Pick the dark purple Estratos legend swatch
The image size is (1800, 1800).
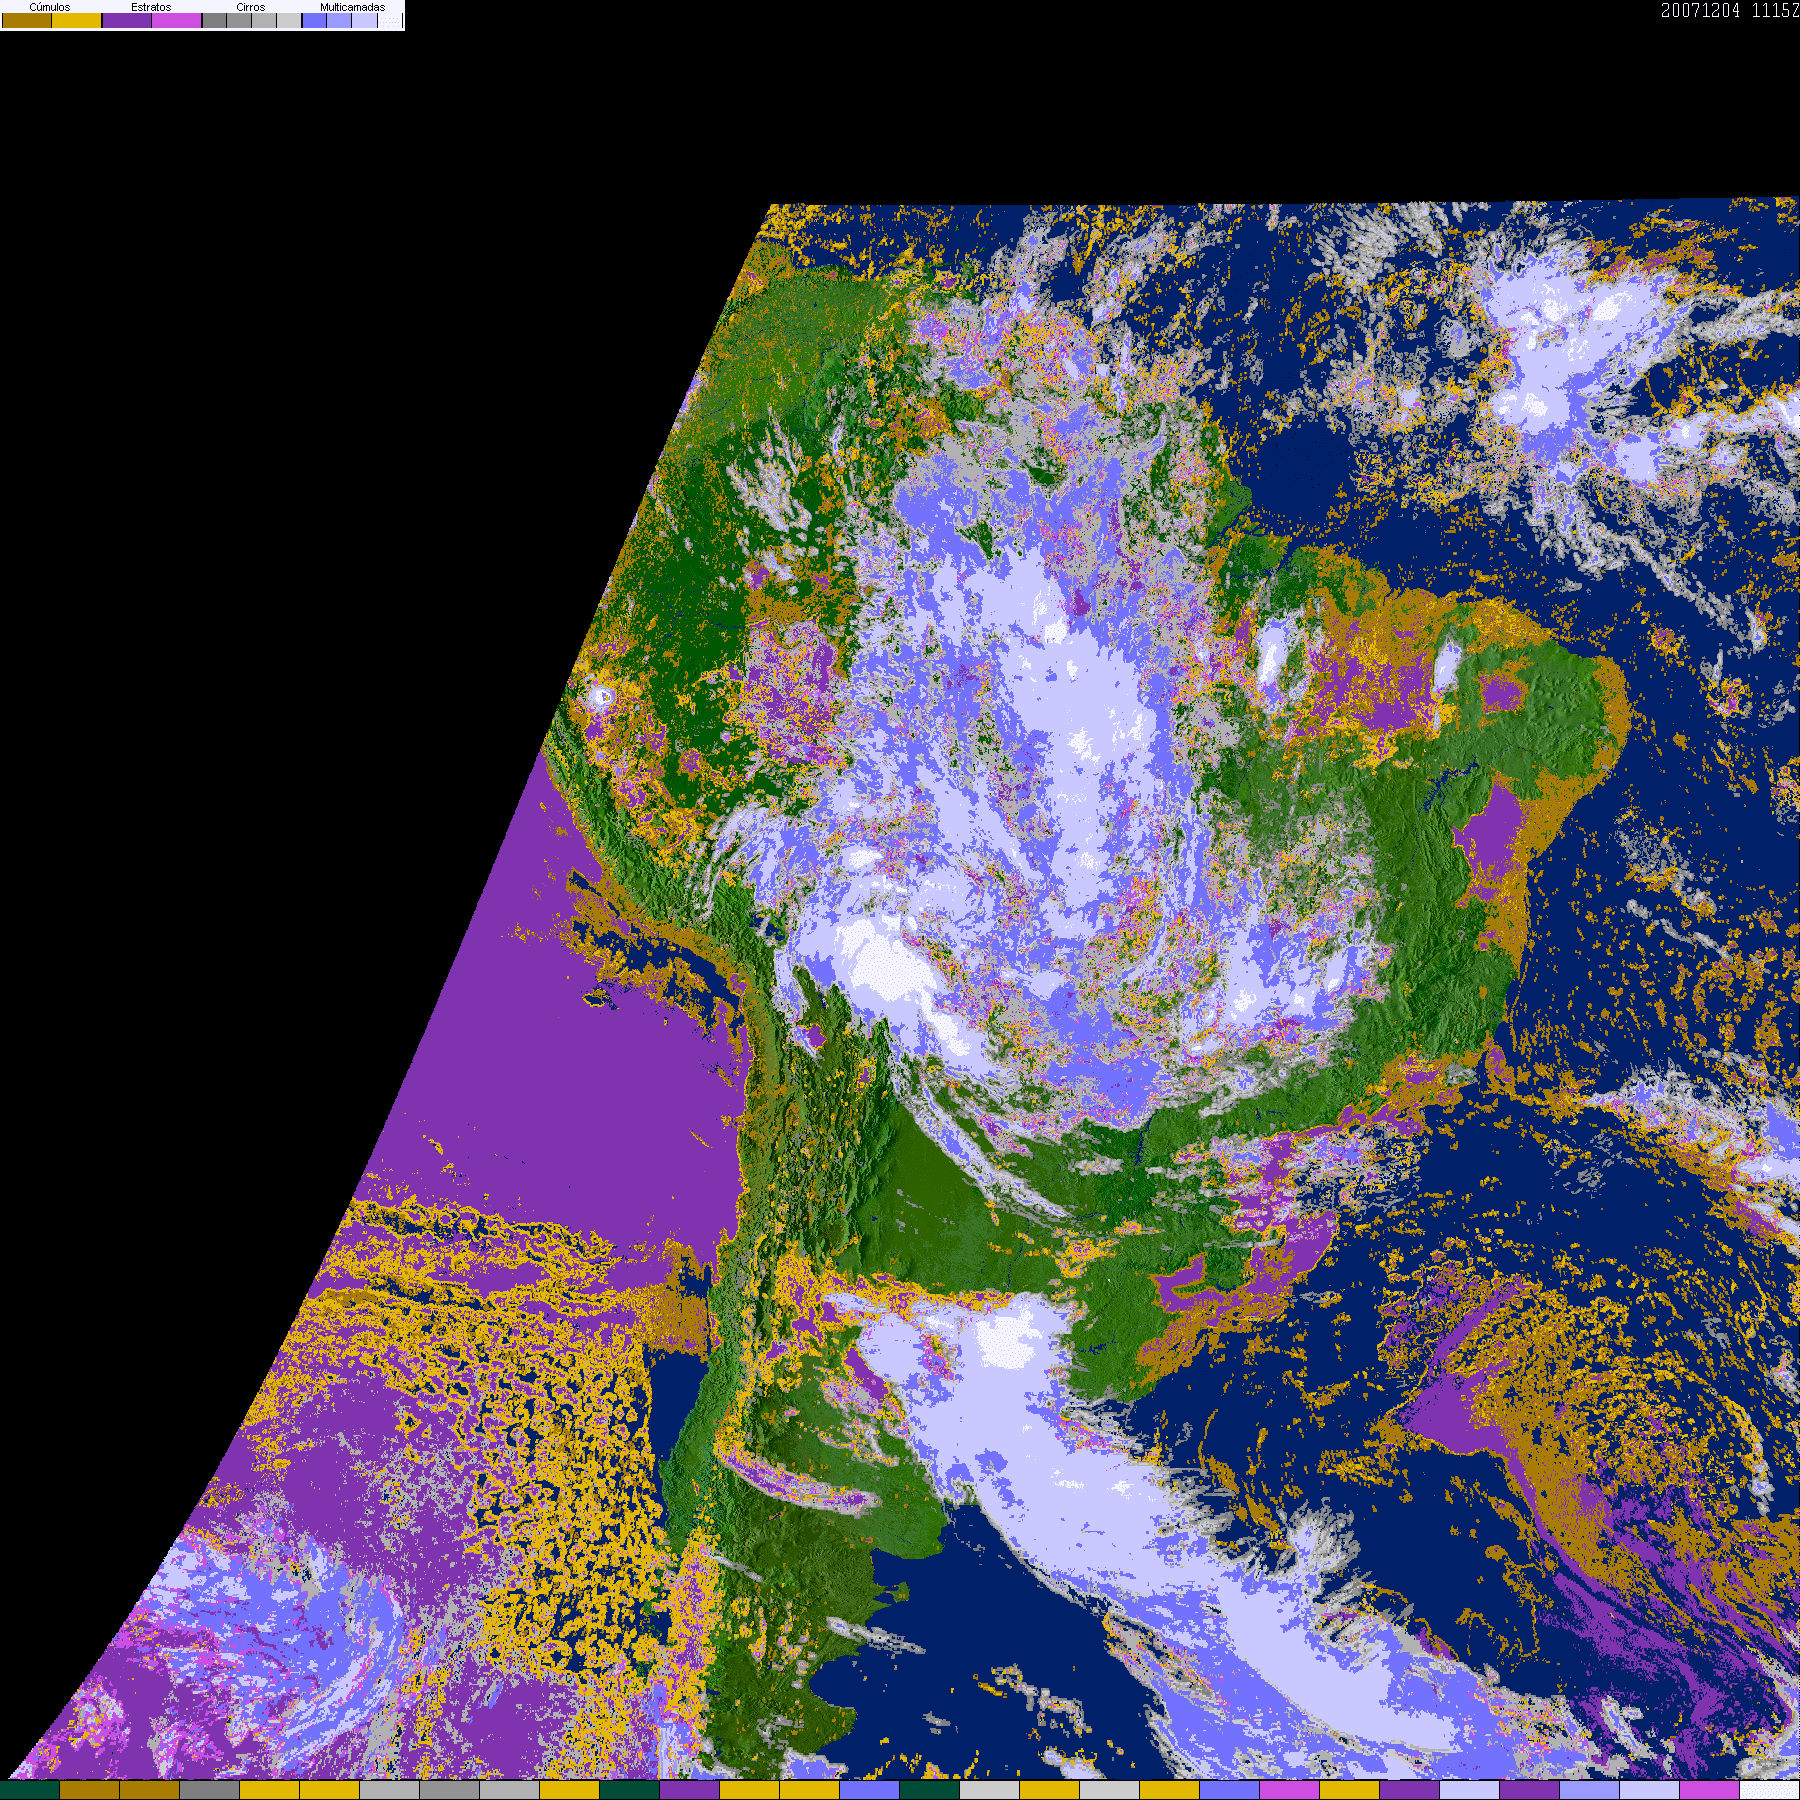point(127,21)
